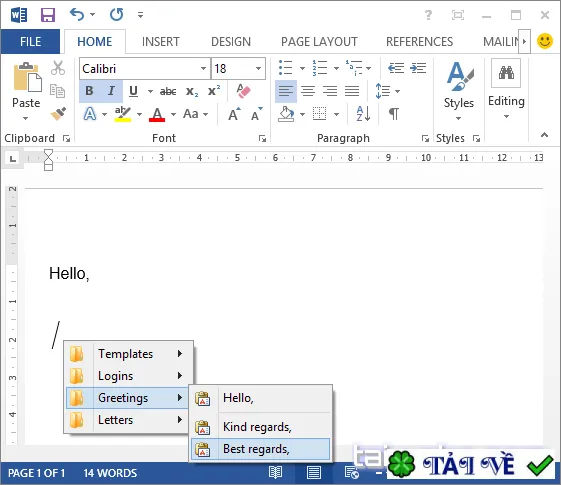Image resolution: width=561 pixels, height=485 pixels.
Task: Toggle Bold formatting
Action: pyautogui.click(x=89, y=91)
